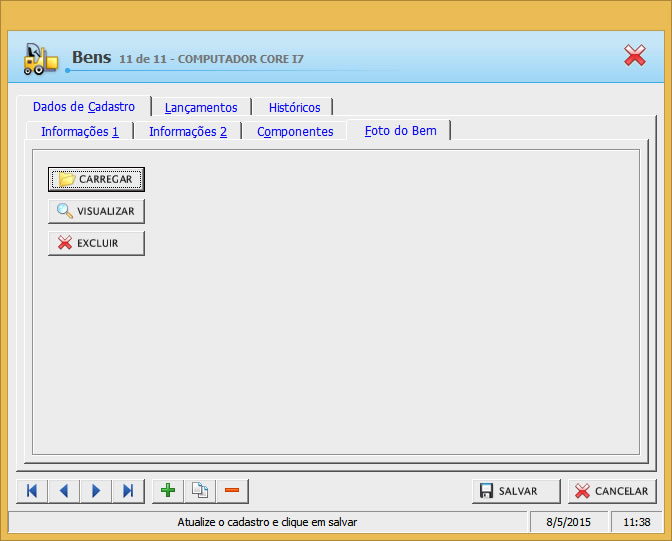
Task: Click the date 8/5/2015 in status bar
Action: click(568, 522)
